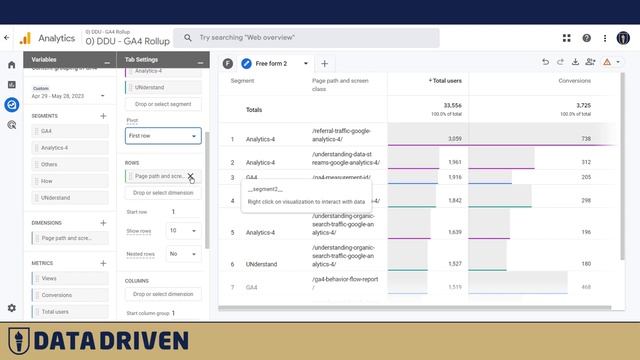640x360 pixels.
Task: Open Admin settings gear
Action: click(12, 308)
